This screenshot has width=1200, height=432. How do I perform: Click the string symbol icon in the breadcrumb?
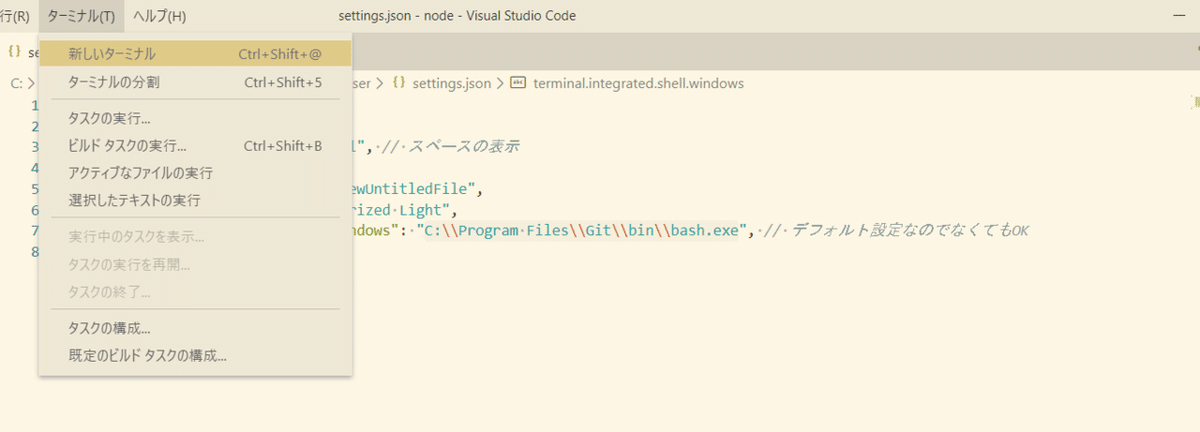pyautogui.click(x=518, y=84)
